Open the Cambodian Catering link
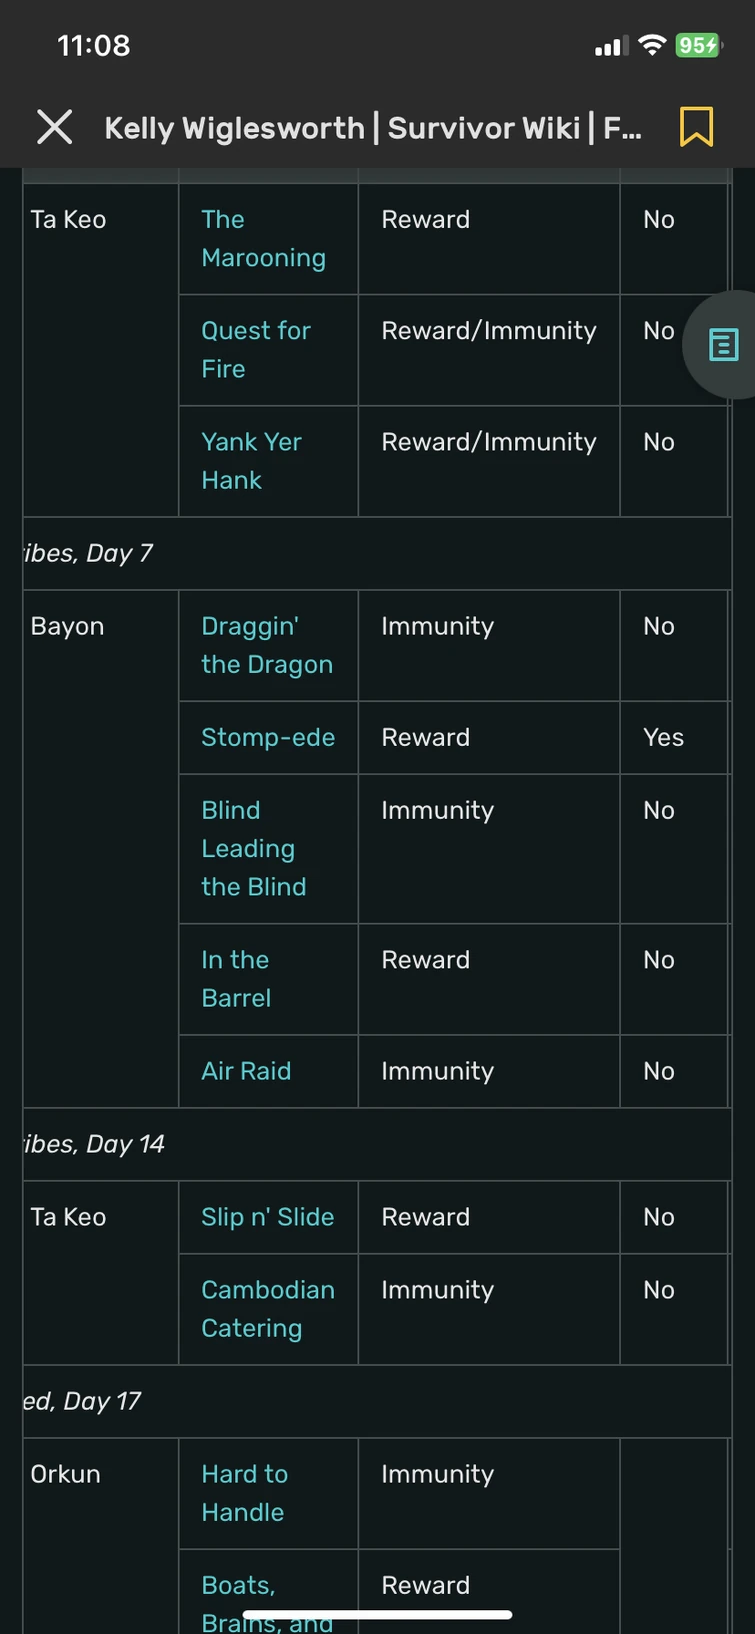755x1634 pixels. tap(267, 1308)
